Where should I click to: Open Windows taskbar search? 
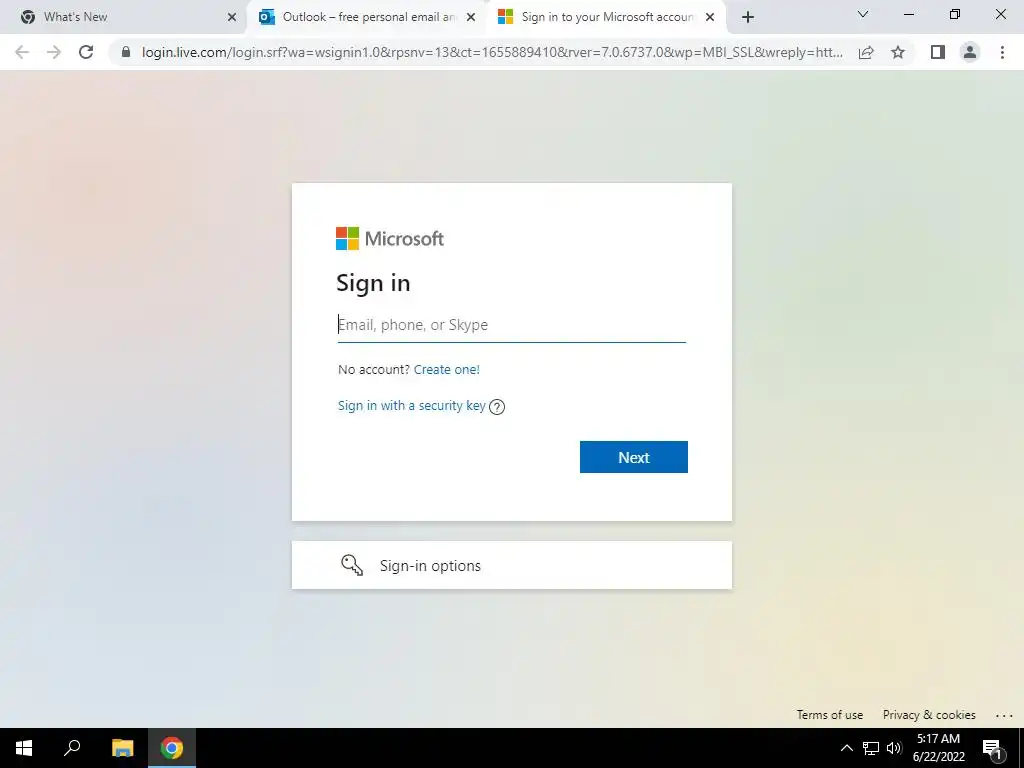click(x=72, y=748)
